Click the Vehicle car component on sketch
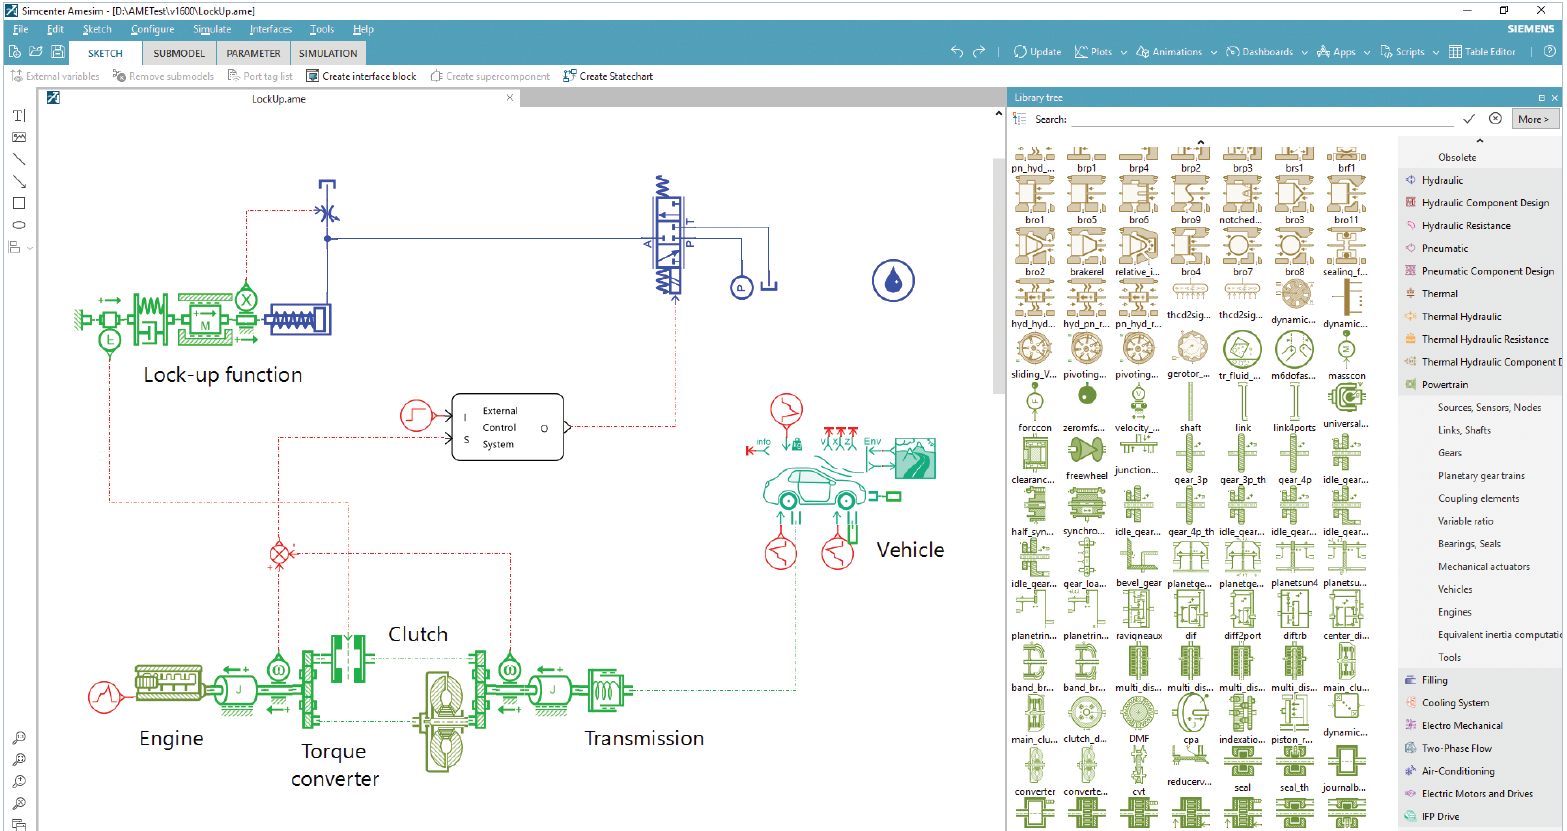 click(816, 490)
